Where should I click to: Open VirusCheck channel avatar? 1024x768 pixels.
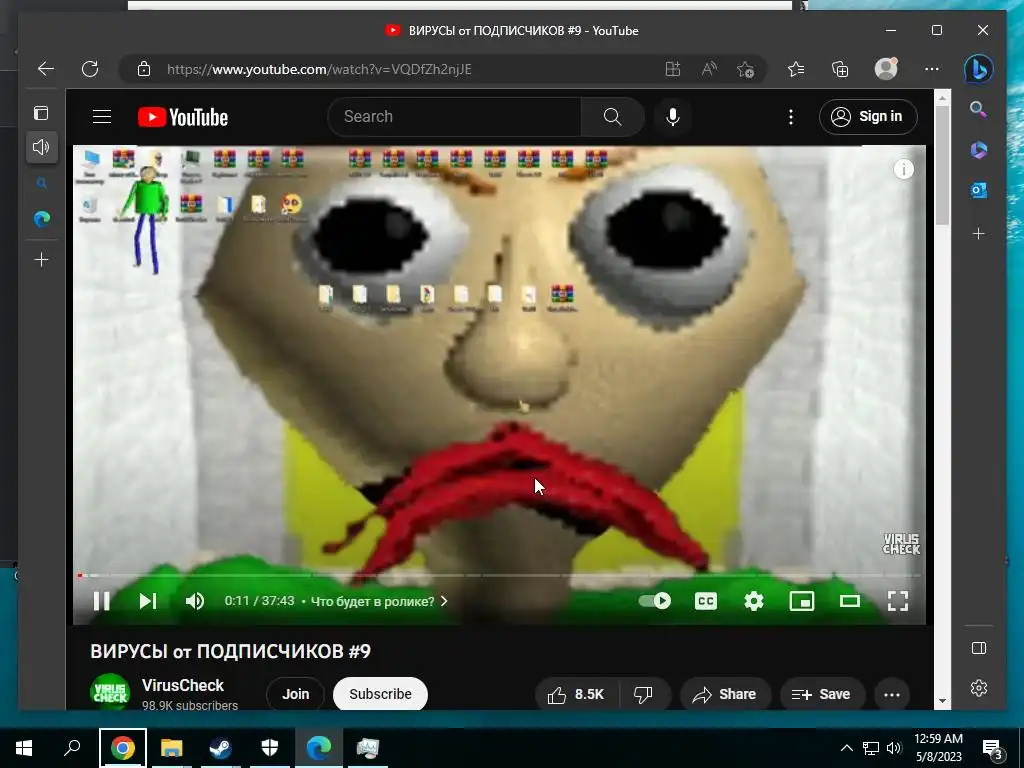pos(110,692)
